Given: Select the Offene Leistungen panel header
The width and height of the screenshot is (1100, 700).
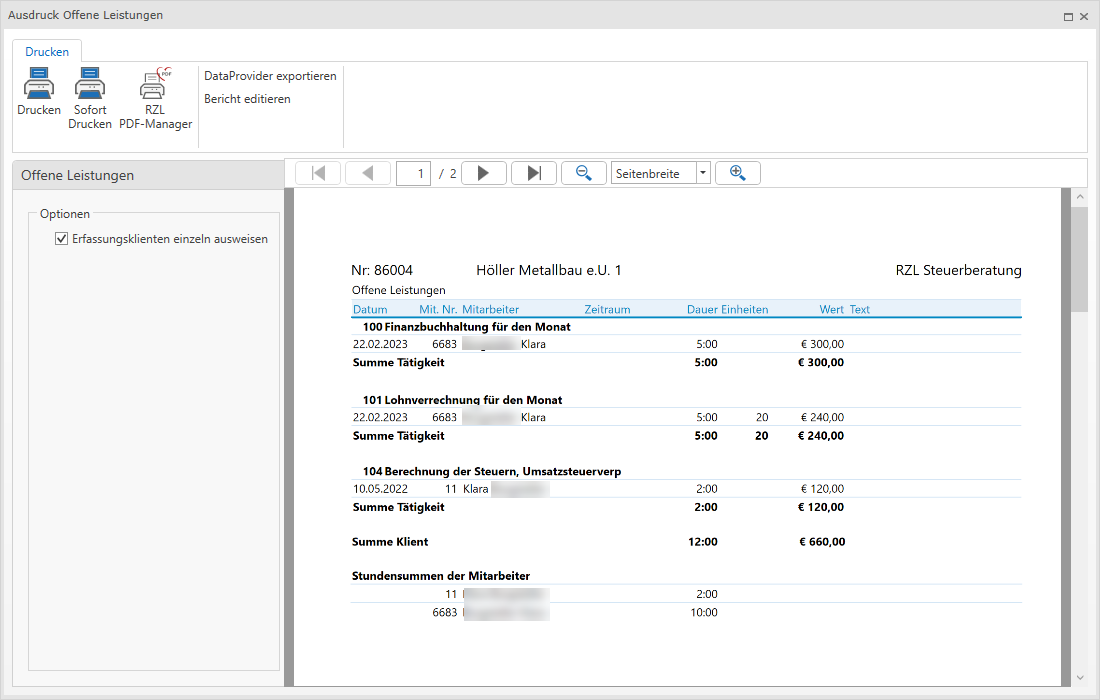Looking at the screenshot, I should pos(148,175).
